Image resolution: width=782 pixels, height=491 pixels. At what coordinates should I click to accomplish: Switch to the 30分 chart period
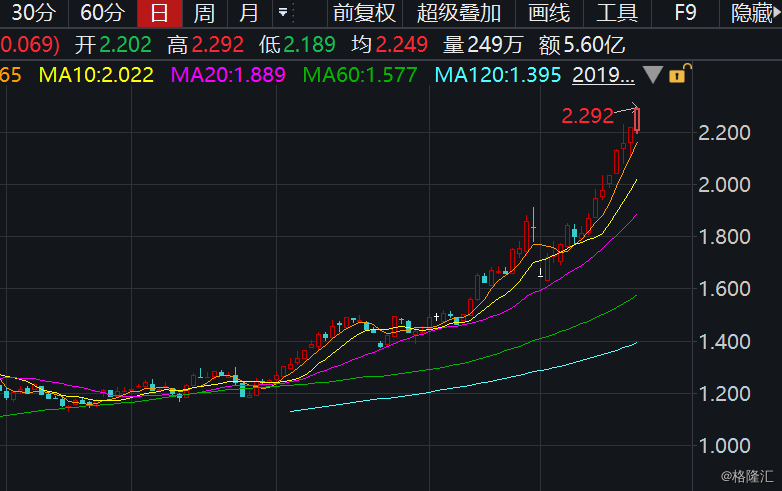[33, 13]
